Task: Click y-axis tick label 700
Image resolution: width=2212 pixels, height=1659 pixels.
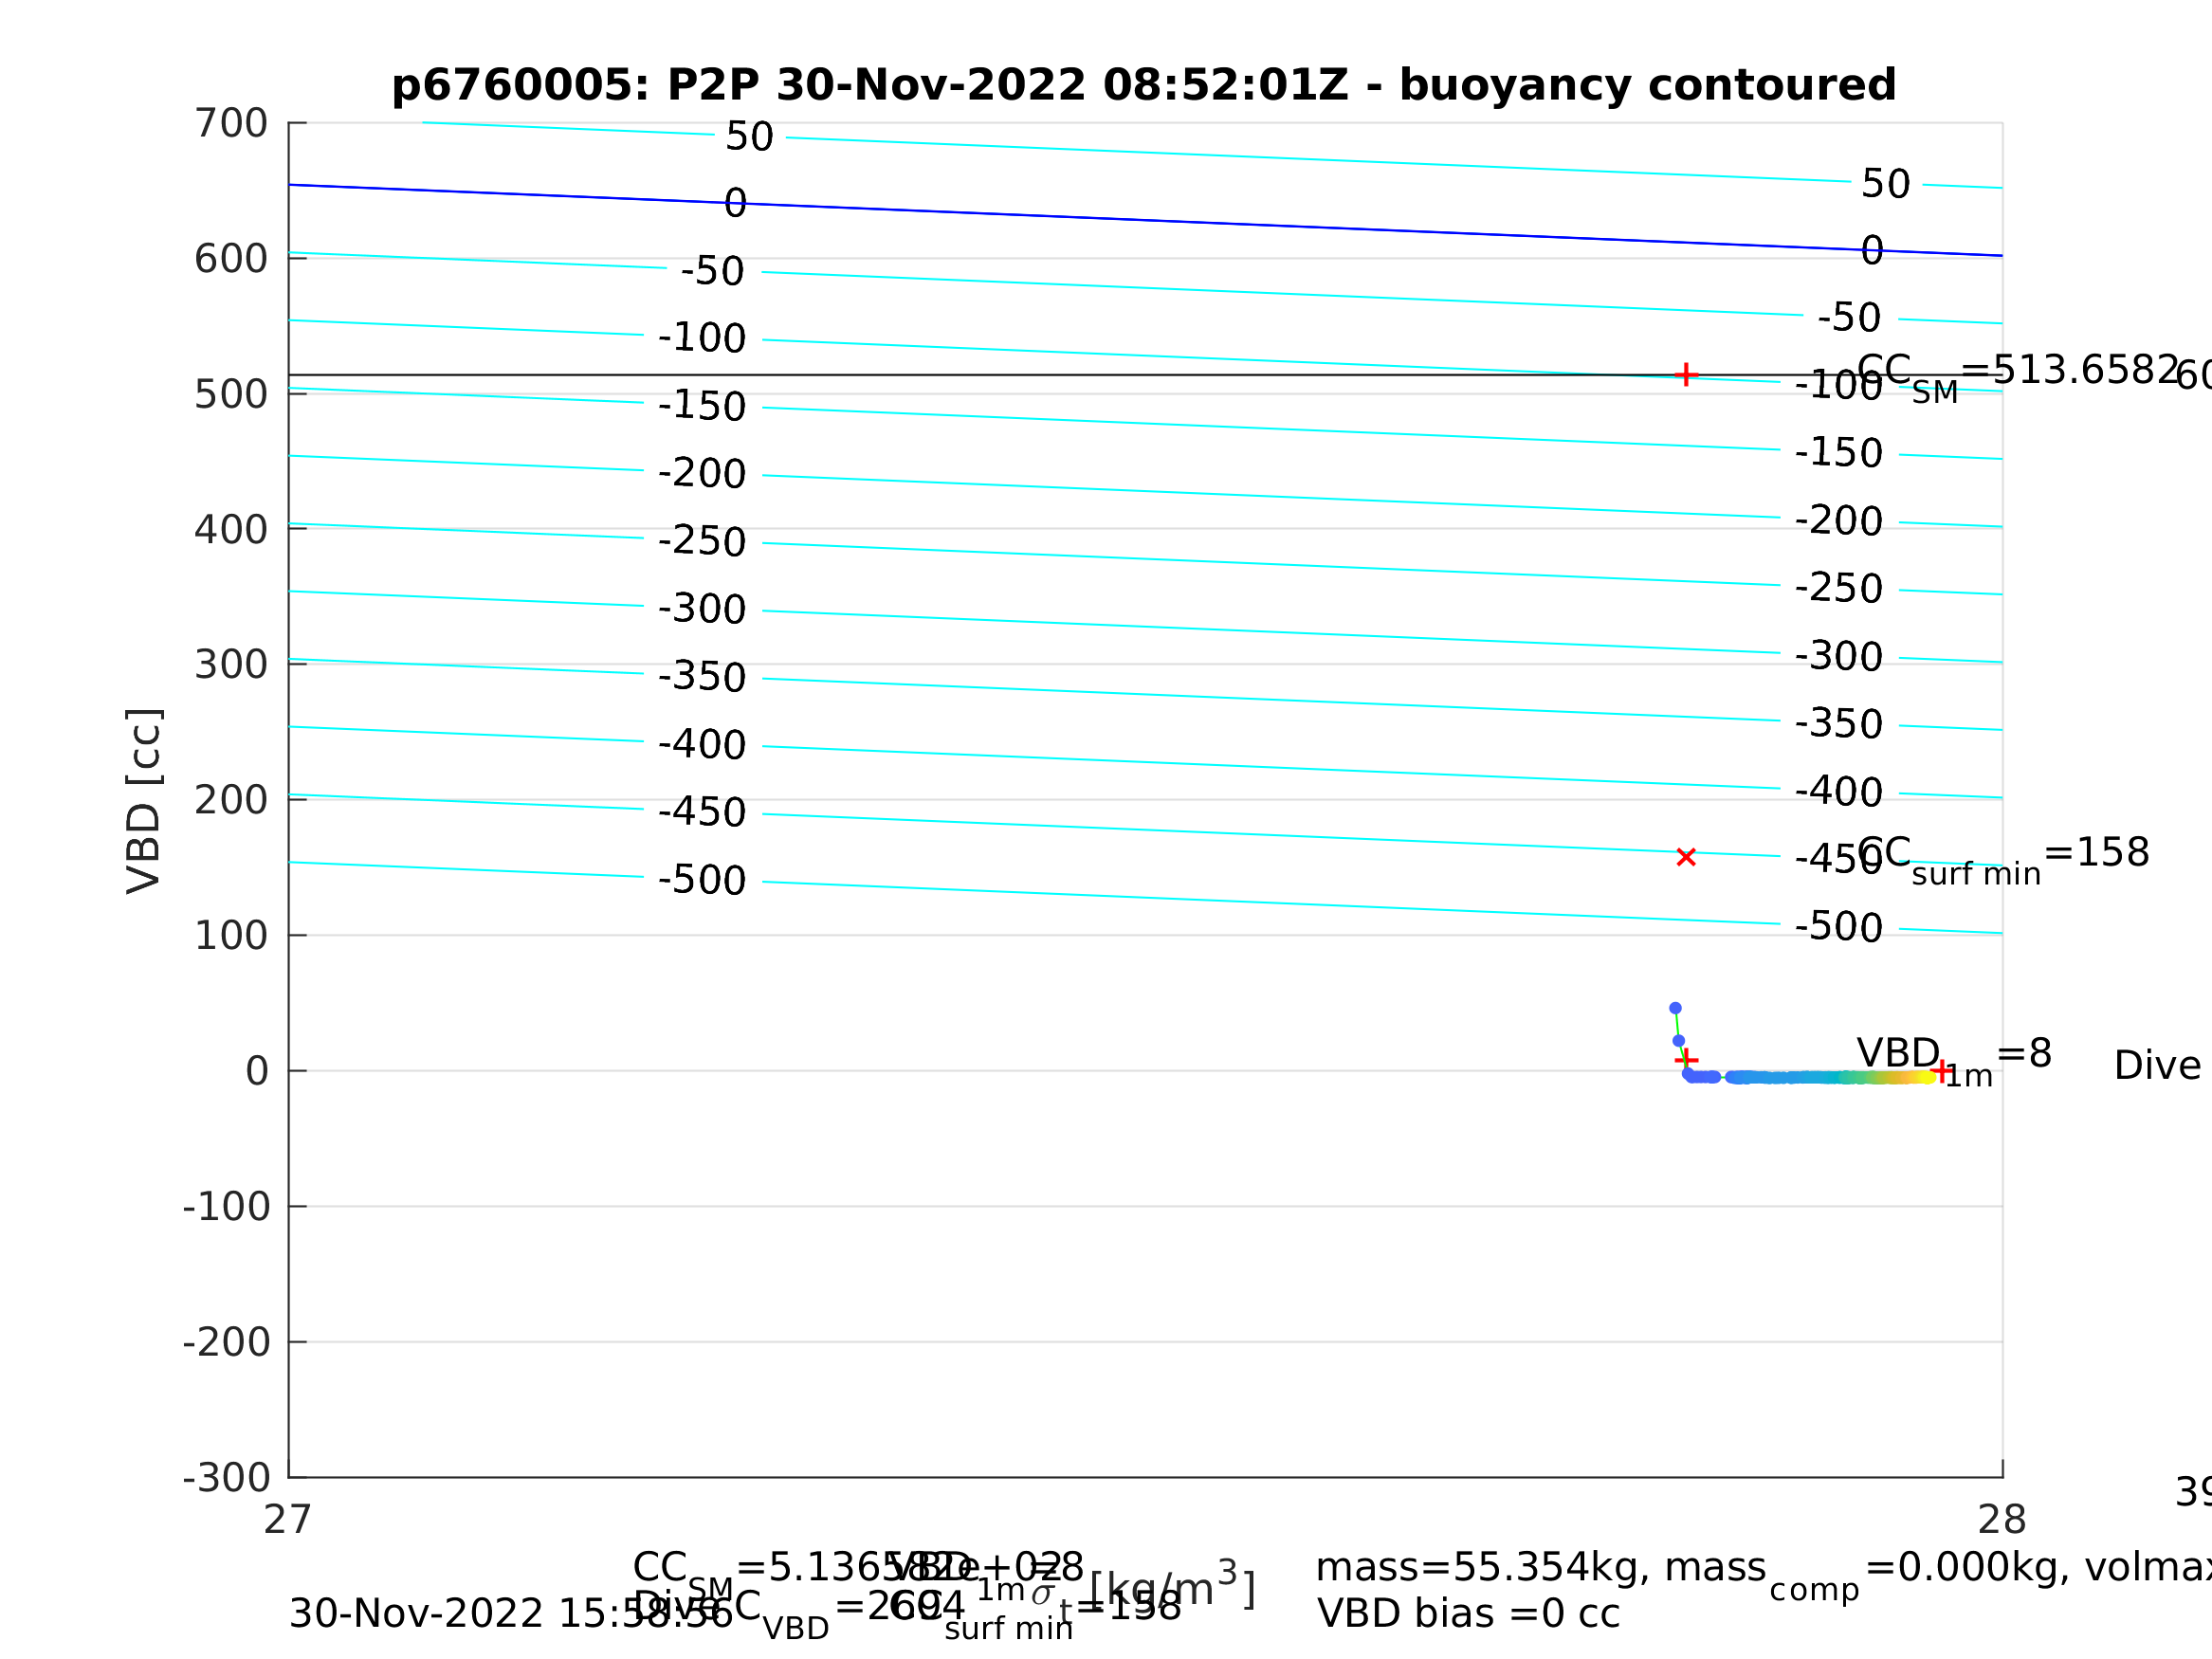Action: [231, 124]
